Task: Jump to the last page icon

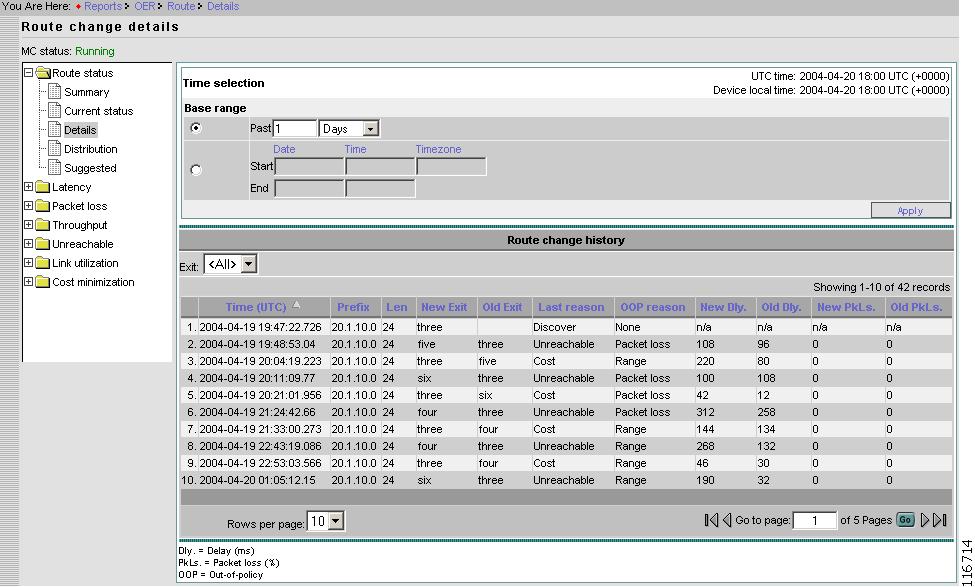Action: (939, 519)
